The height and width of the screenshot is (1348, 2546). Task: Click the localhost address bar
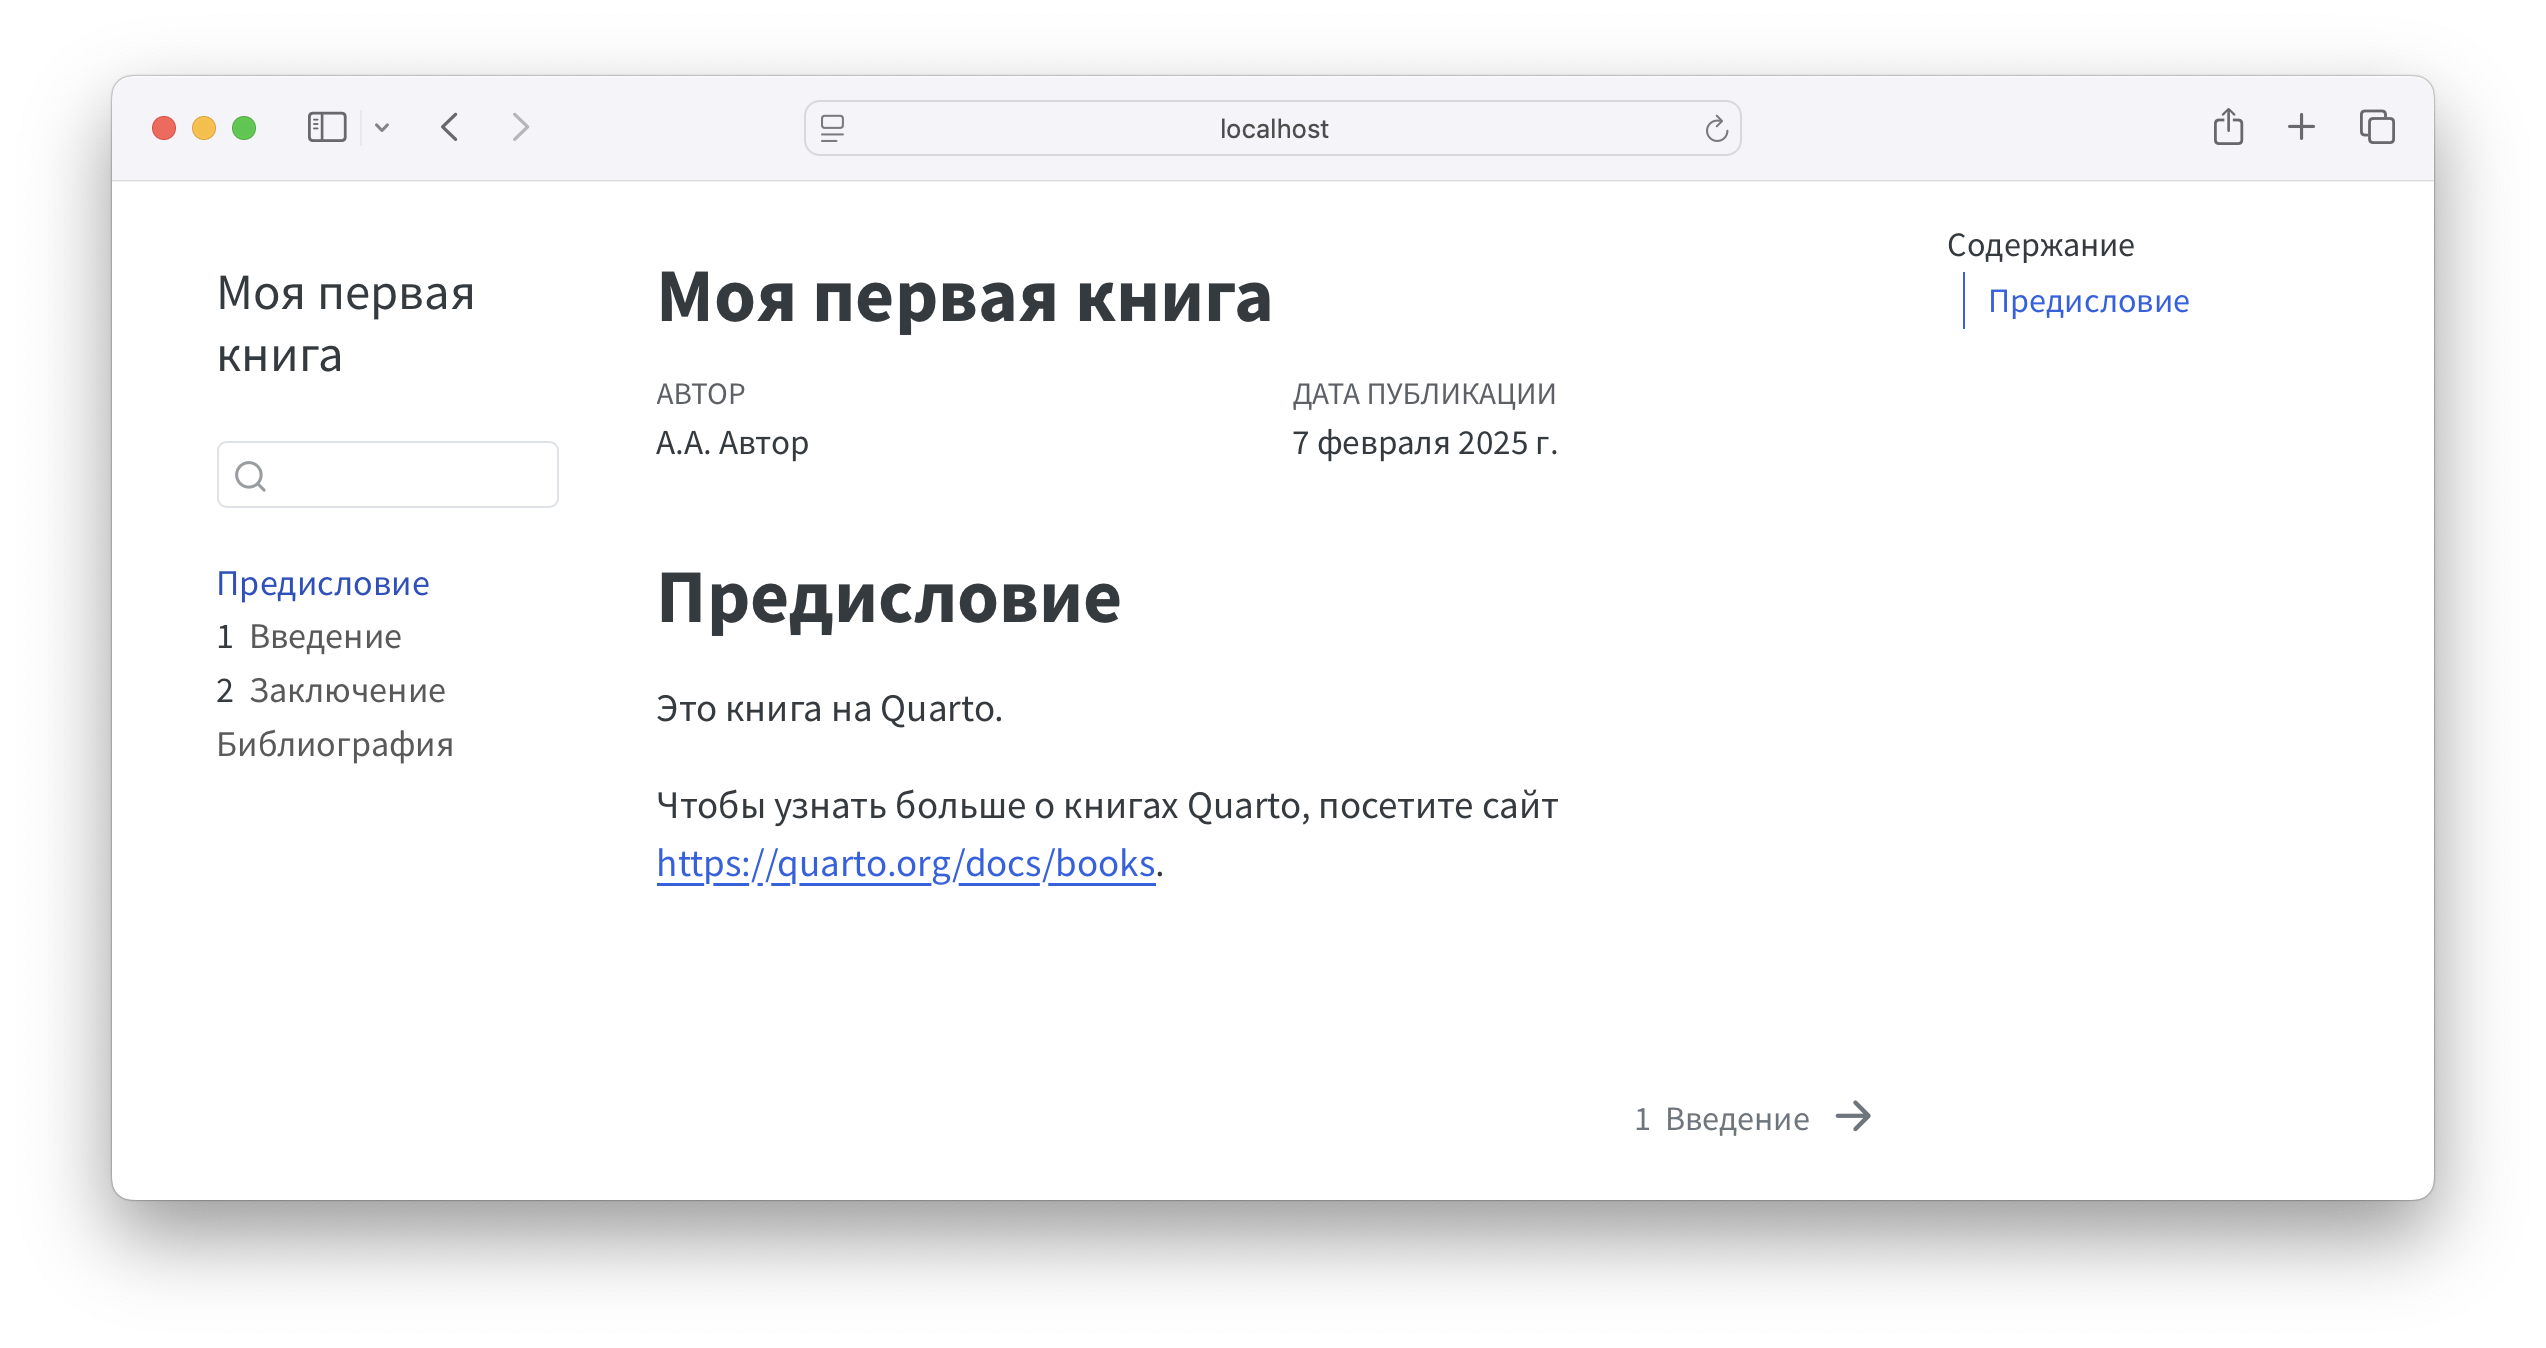[x=1272, y=128]
